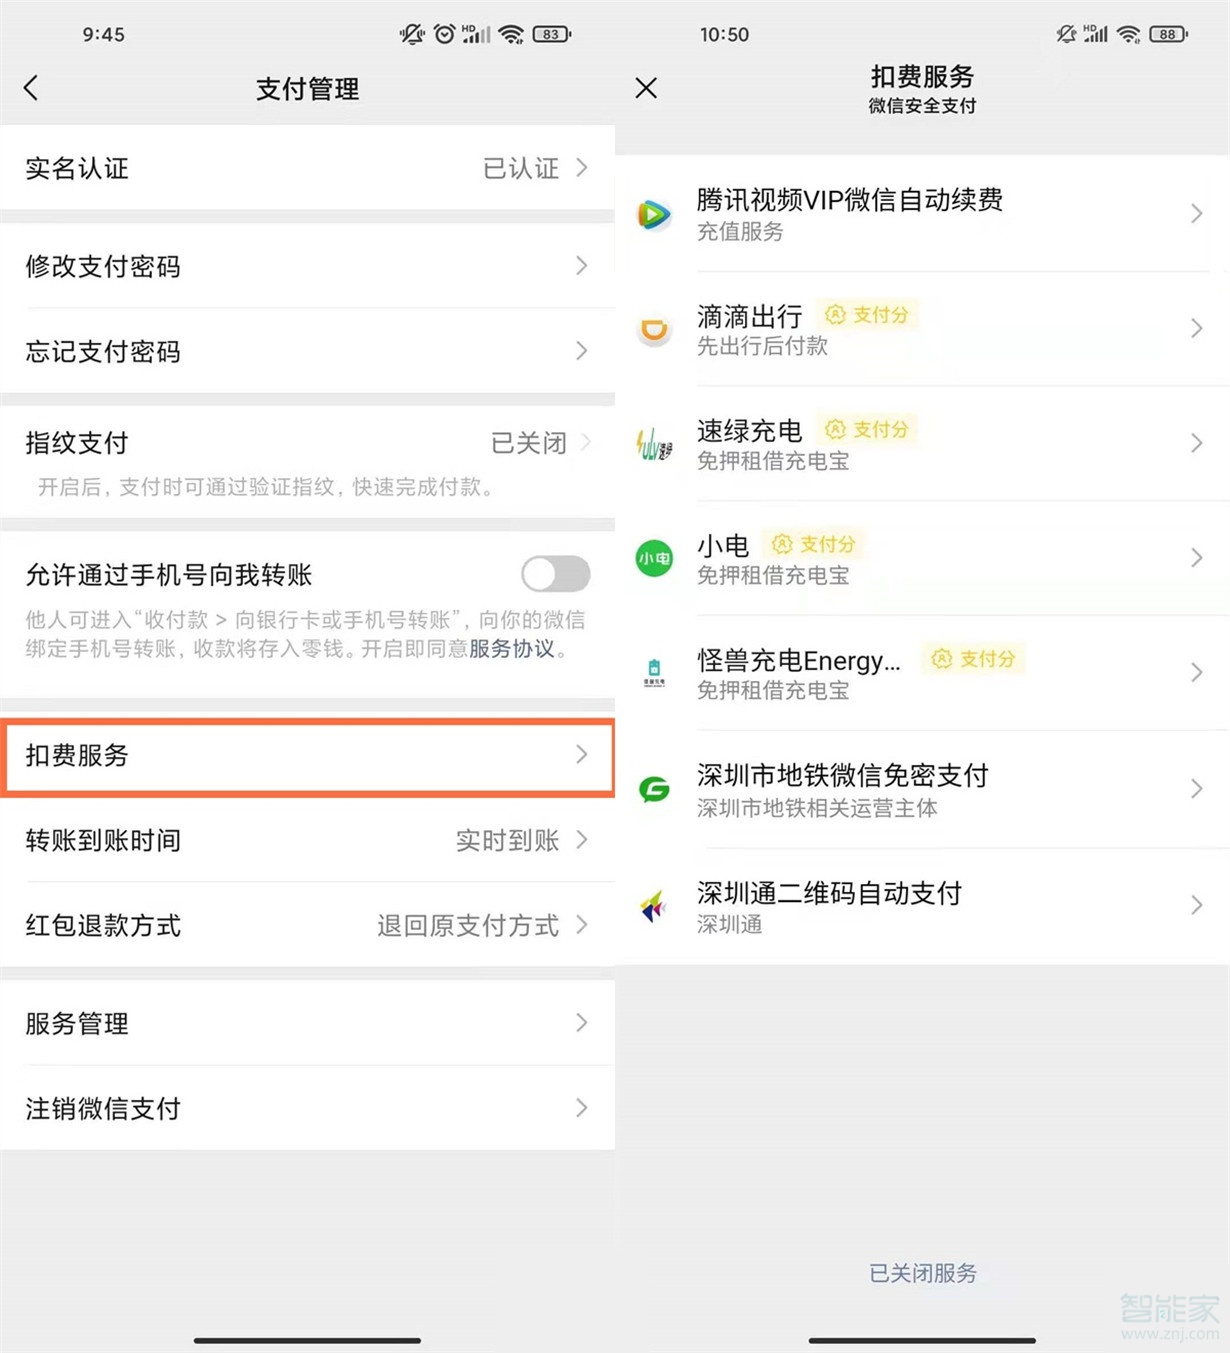Tap 已关闭服务 link at bottom

coord(922,1273)
